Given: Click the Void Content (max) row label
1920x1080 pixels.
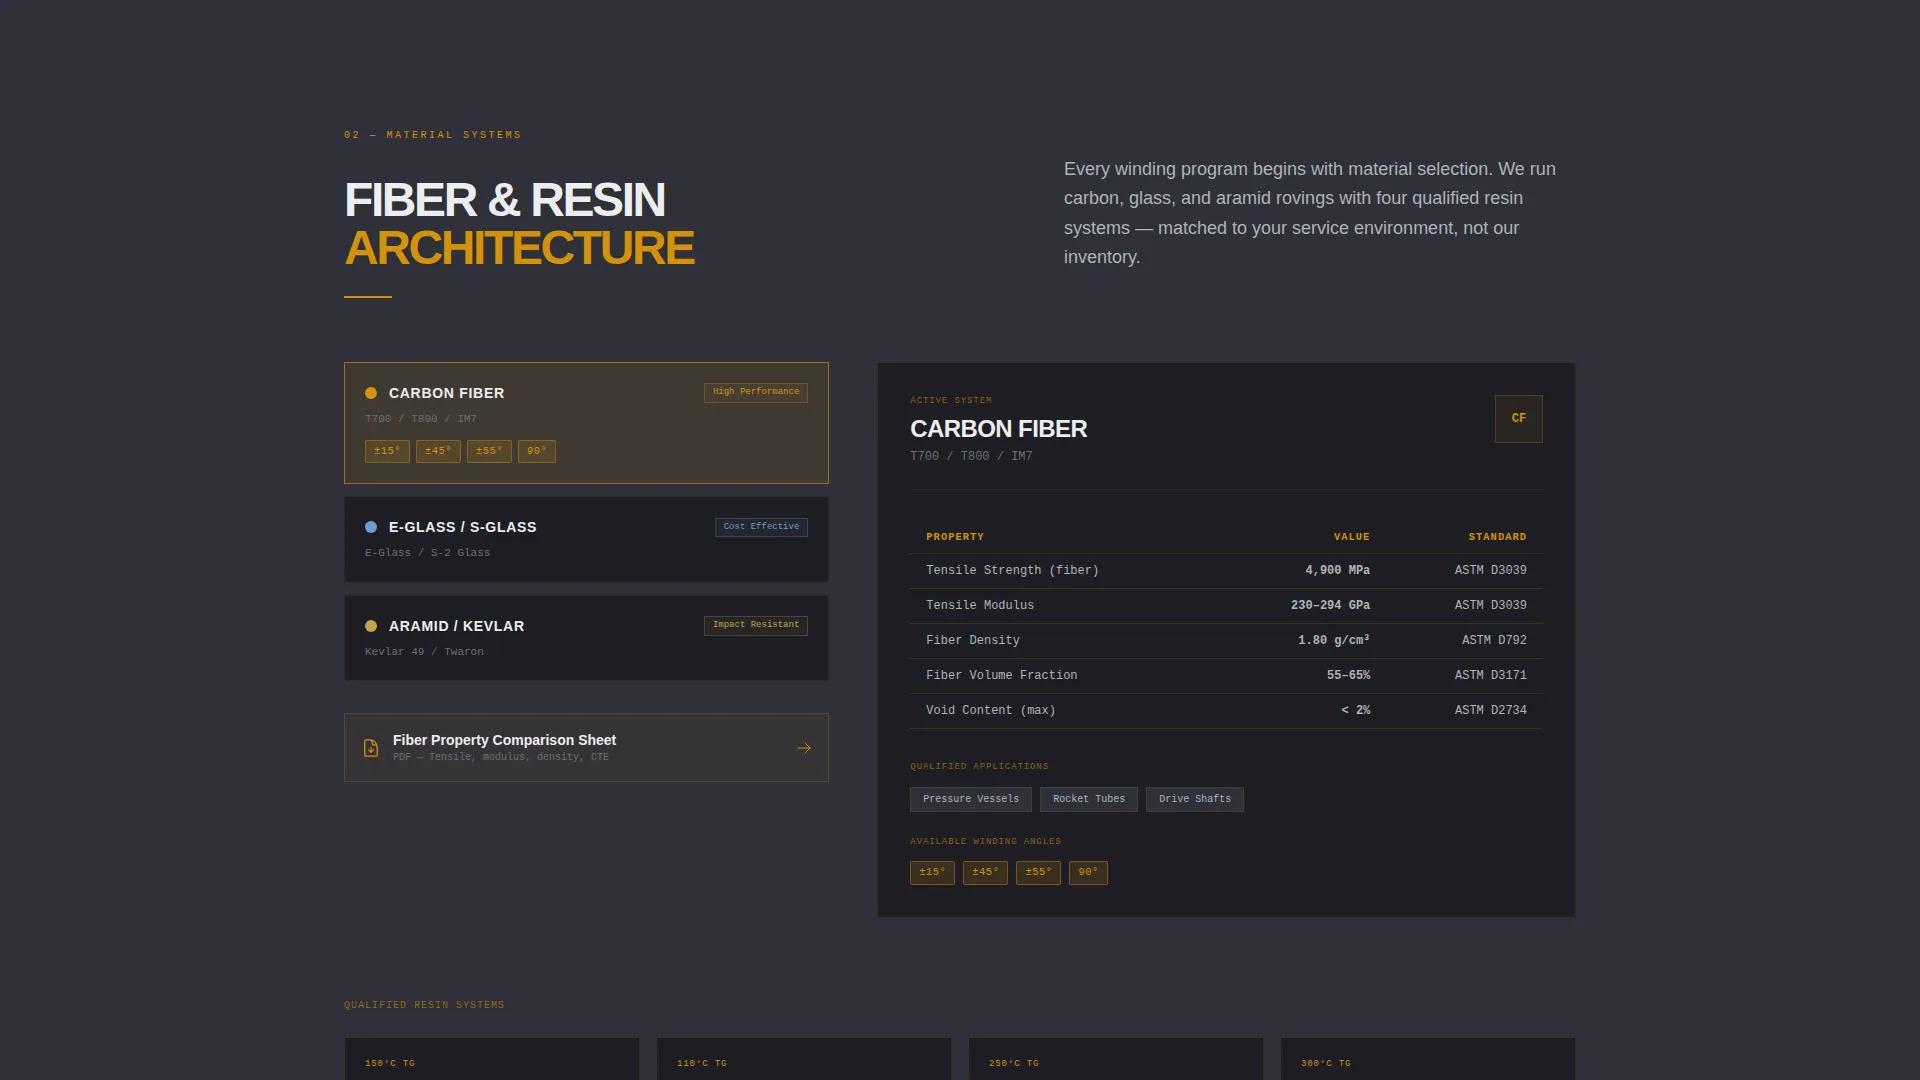Looking at the screenshot, I should [991, 710].
